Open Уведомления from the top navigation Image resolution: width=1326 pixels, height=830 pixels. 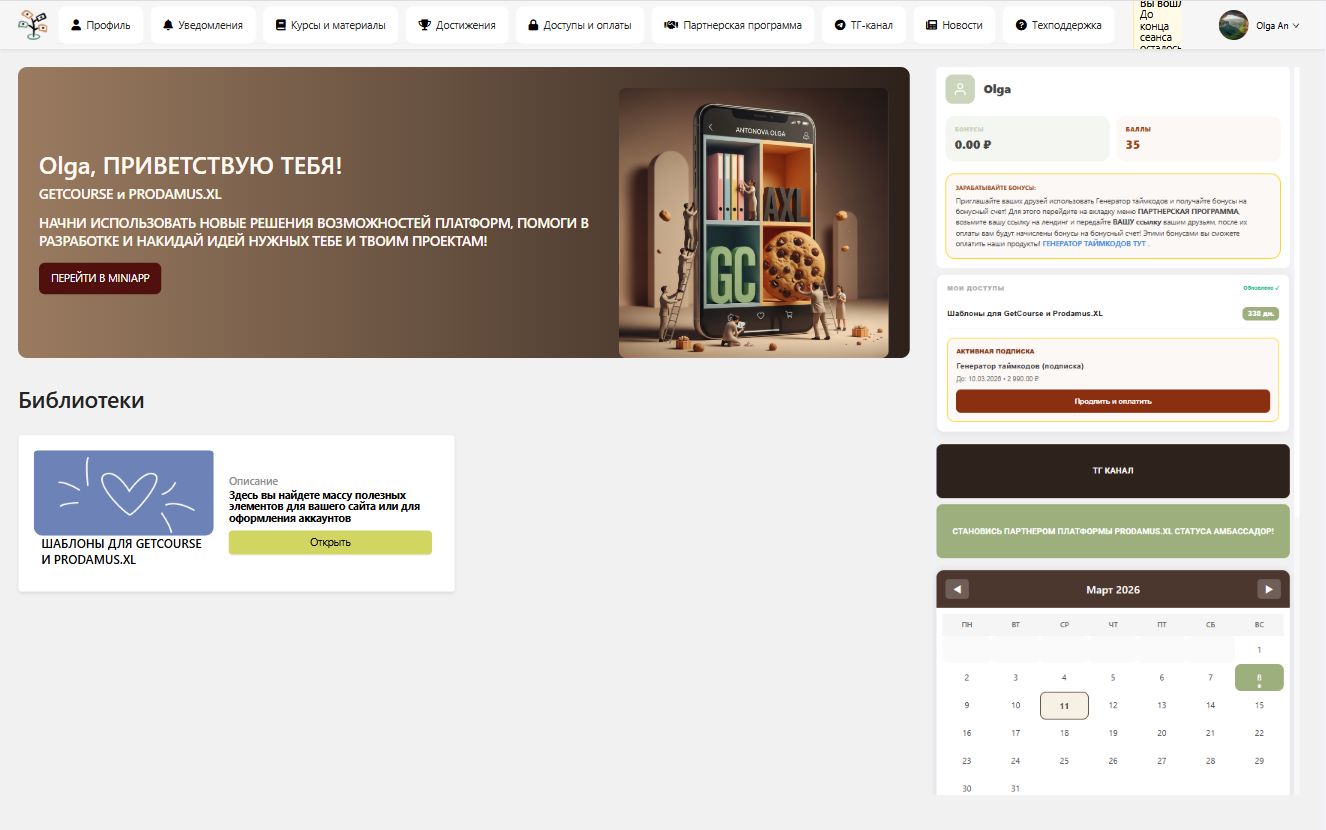tap(203, 25)
